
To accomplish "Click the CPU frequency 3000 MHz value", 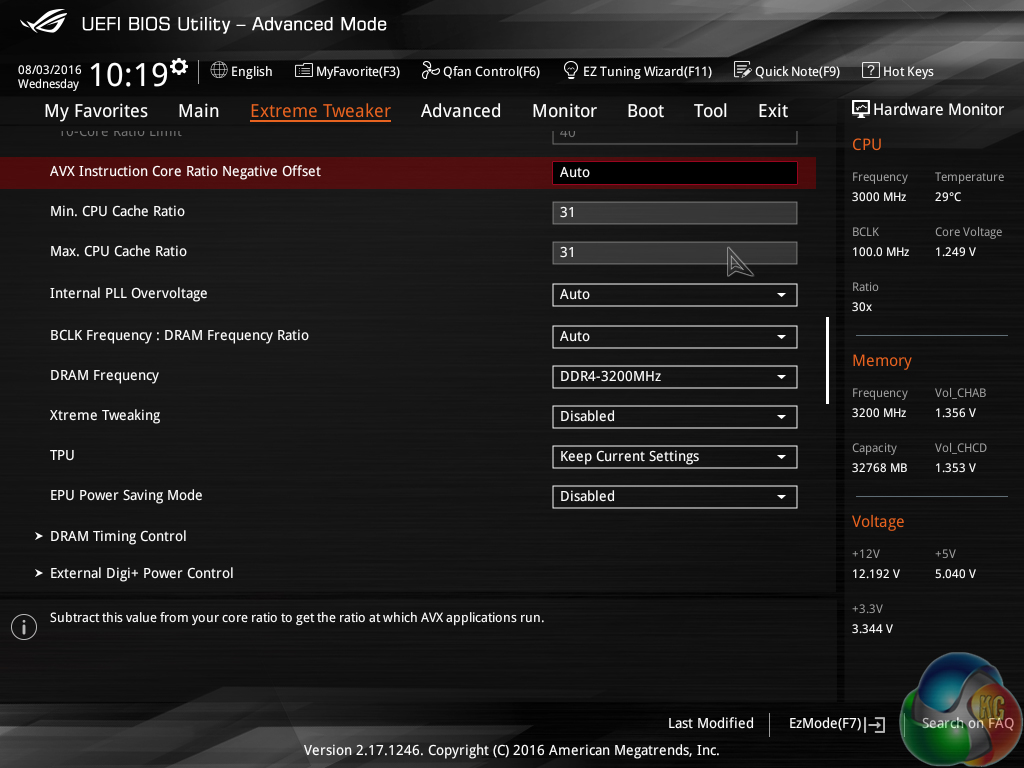I will [879, 197].
